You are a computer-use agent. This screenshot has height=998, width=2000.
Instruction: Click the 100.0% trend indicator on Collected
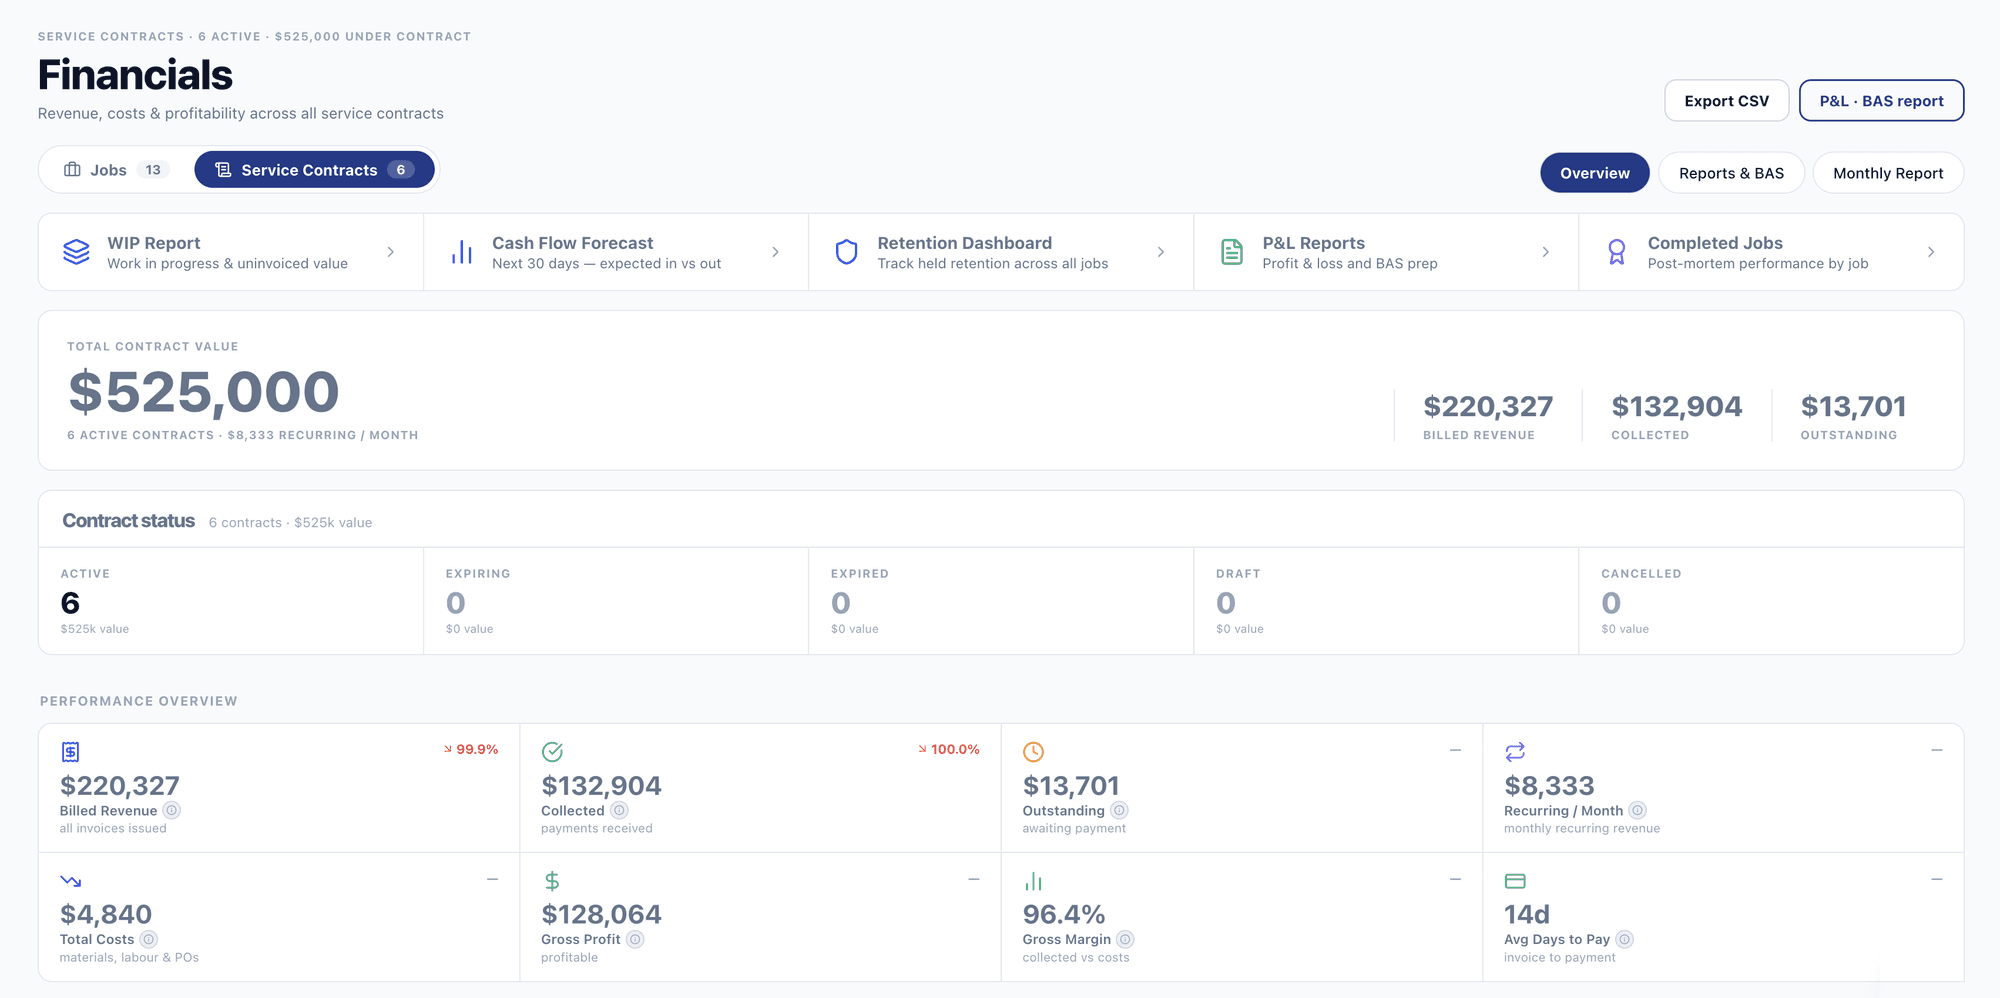tap(949, 749)
